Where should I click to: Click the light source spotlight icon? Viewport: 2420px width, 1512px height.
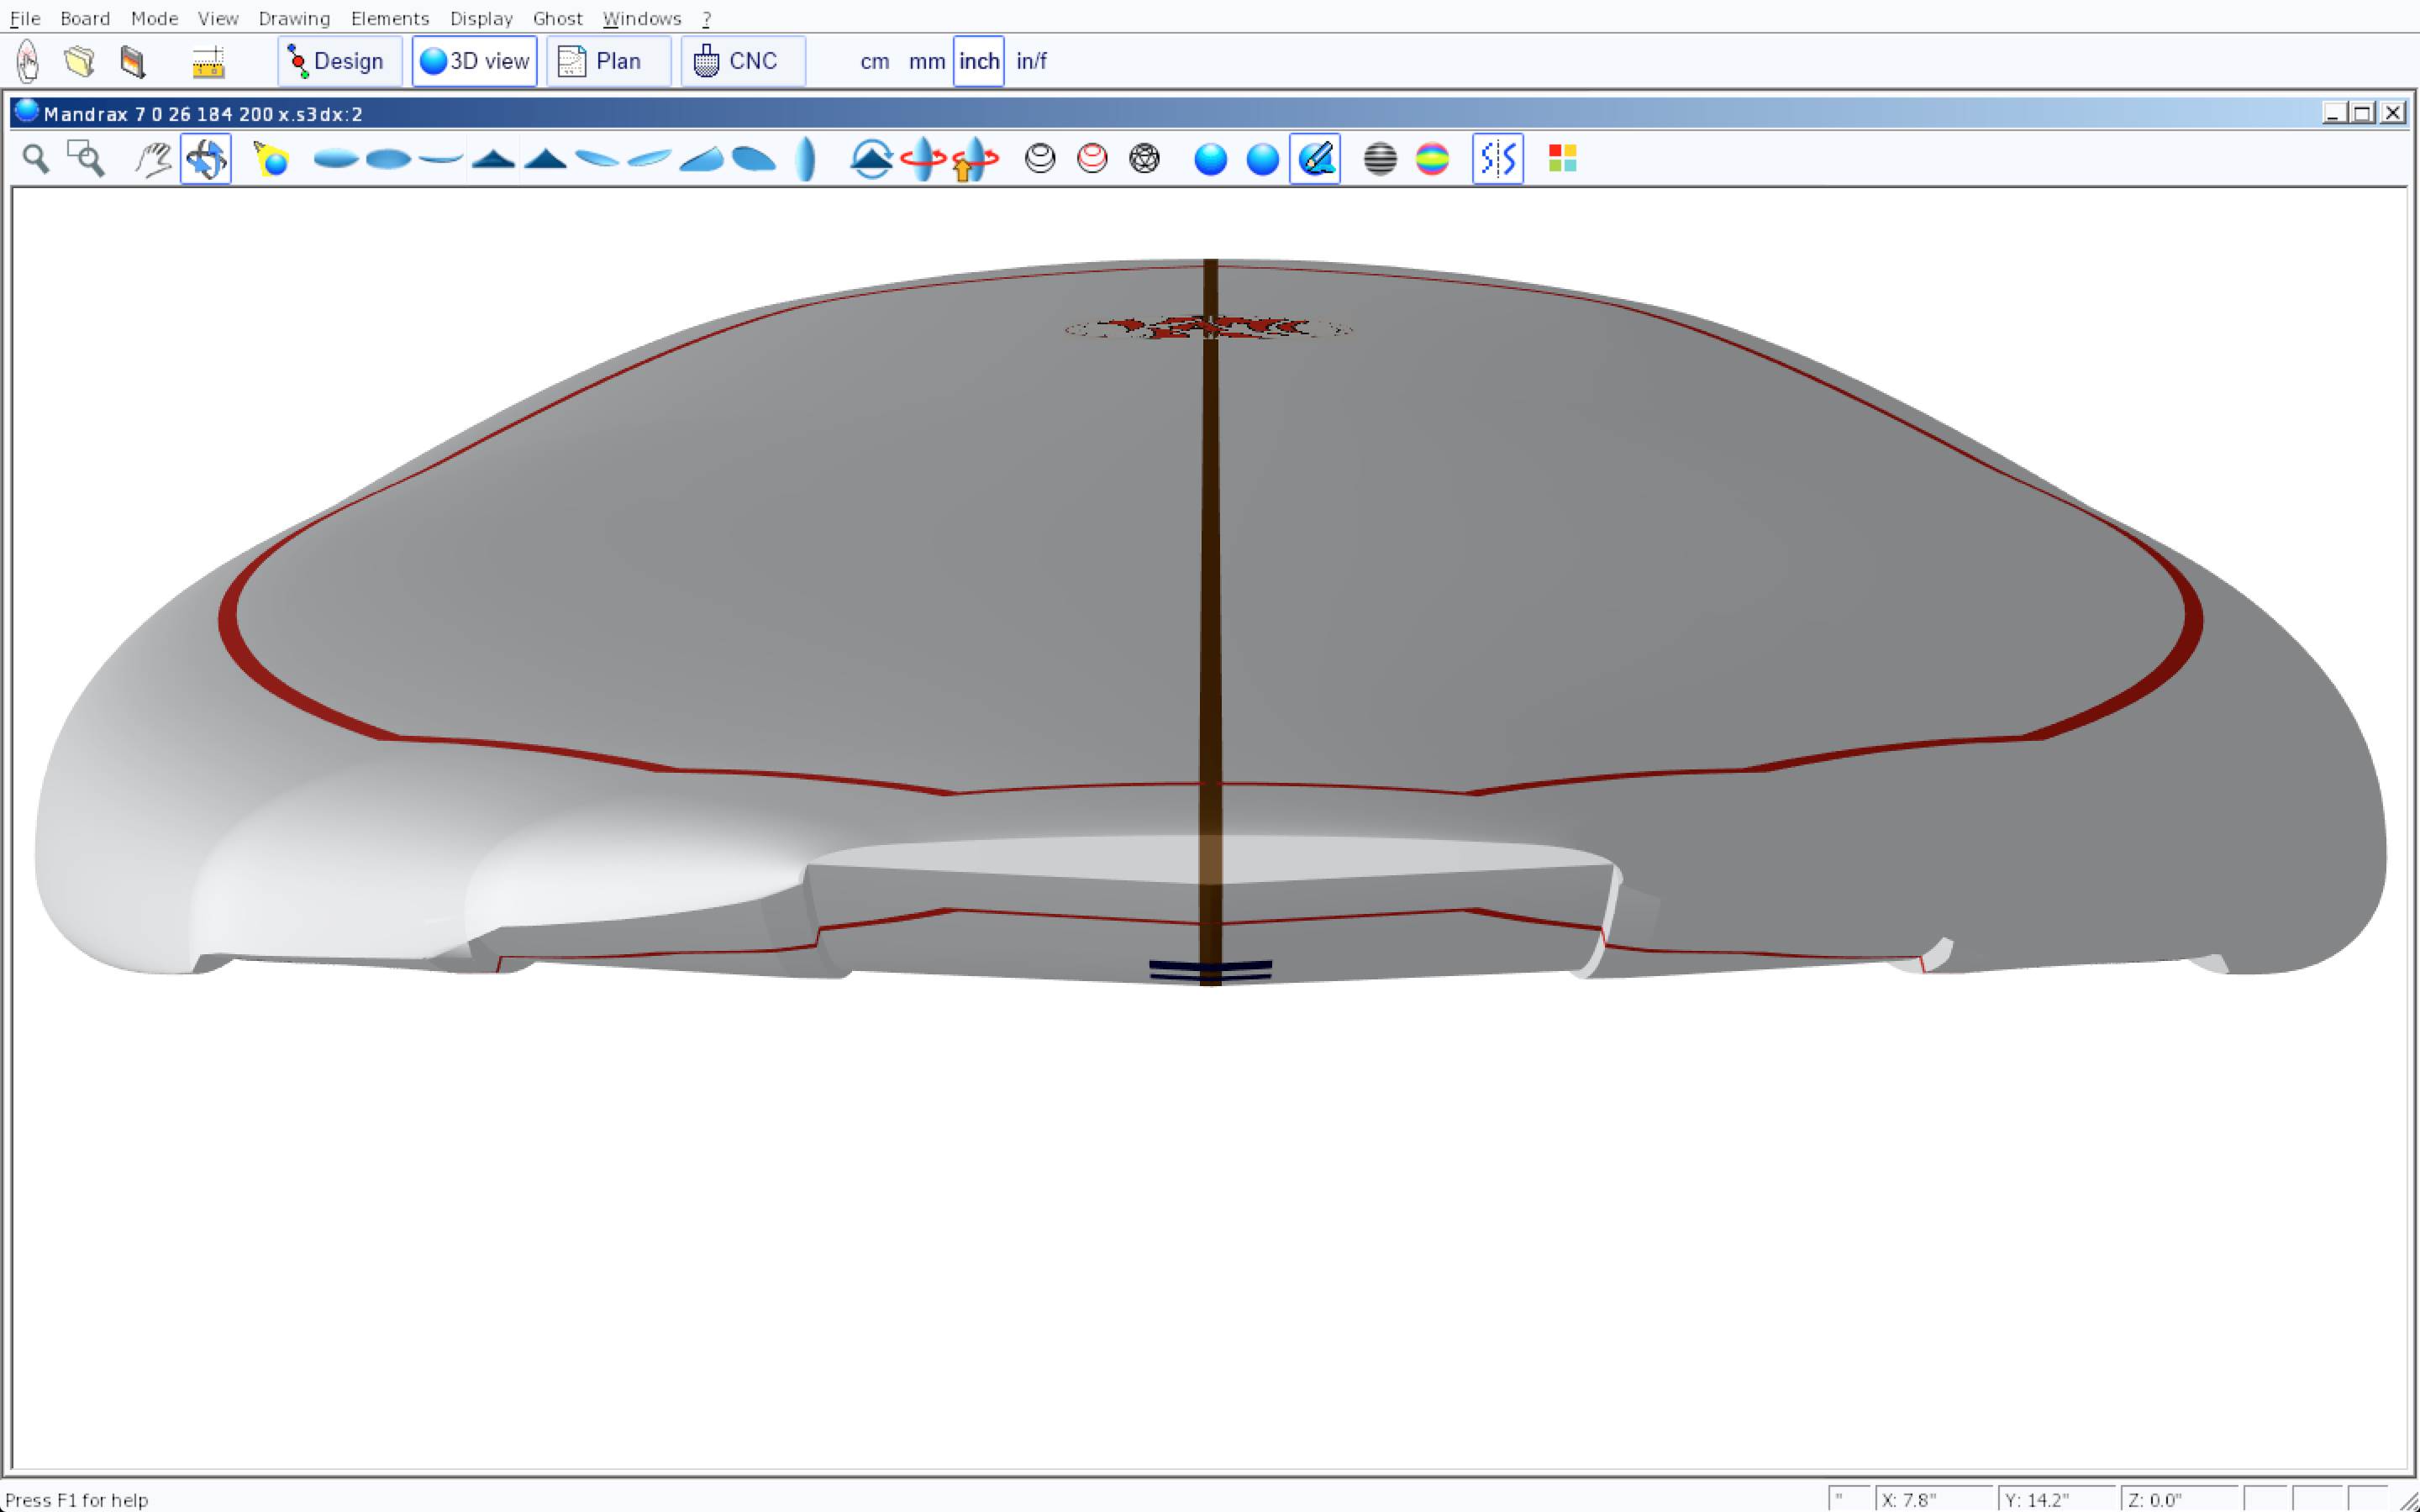pyautogui.click(x=271, y=159)
